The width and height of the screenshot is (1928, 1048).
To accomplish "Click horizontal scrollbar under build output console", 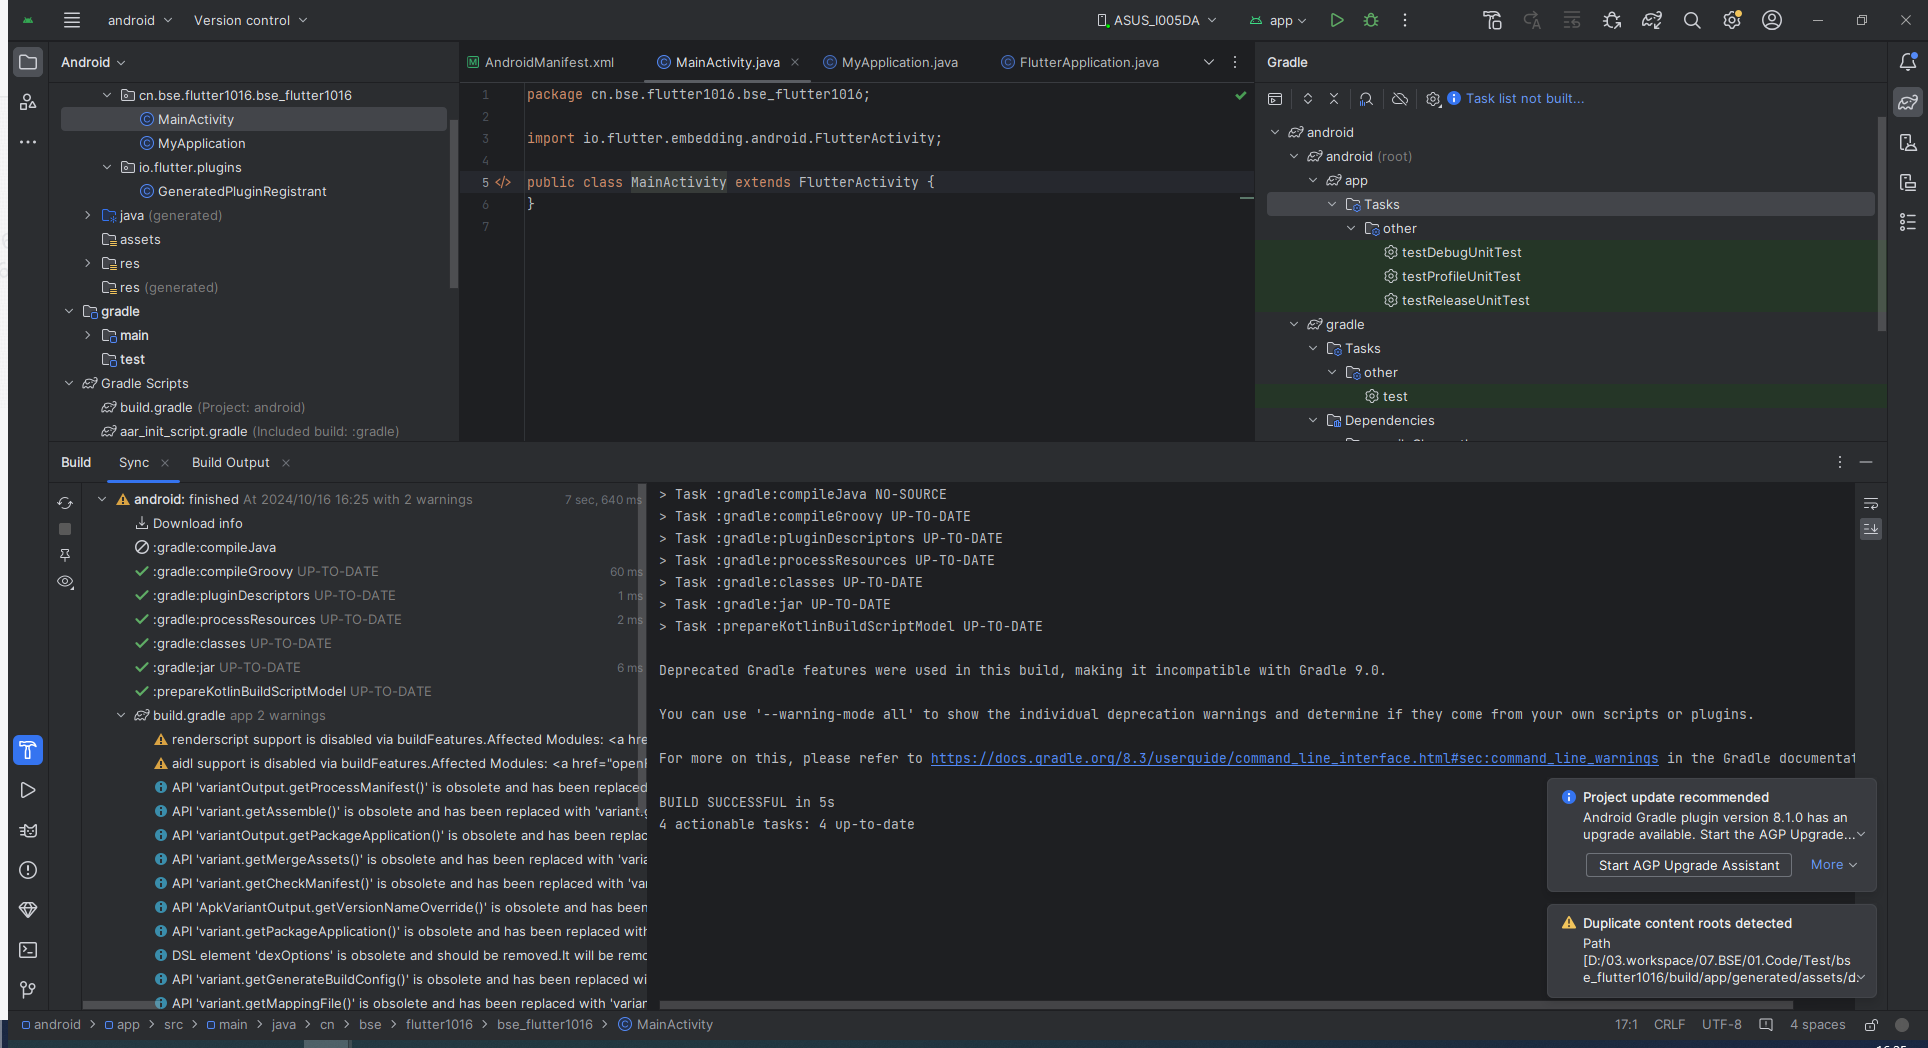I will pos(1226,1005).
